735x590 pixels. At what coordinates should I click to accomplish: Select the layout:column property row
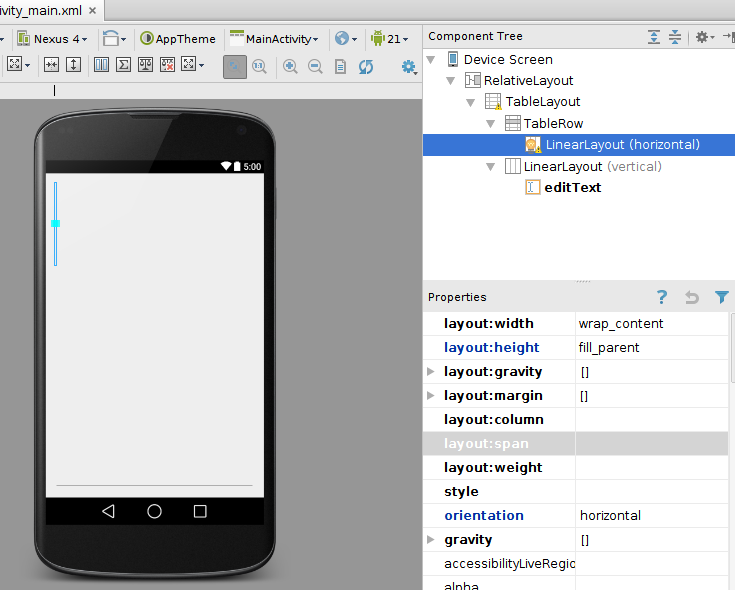tap(576, 419)
